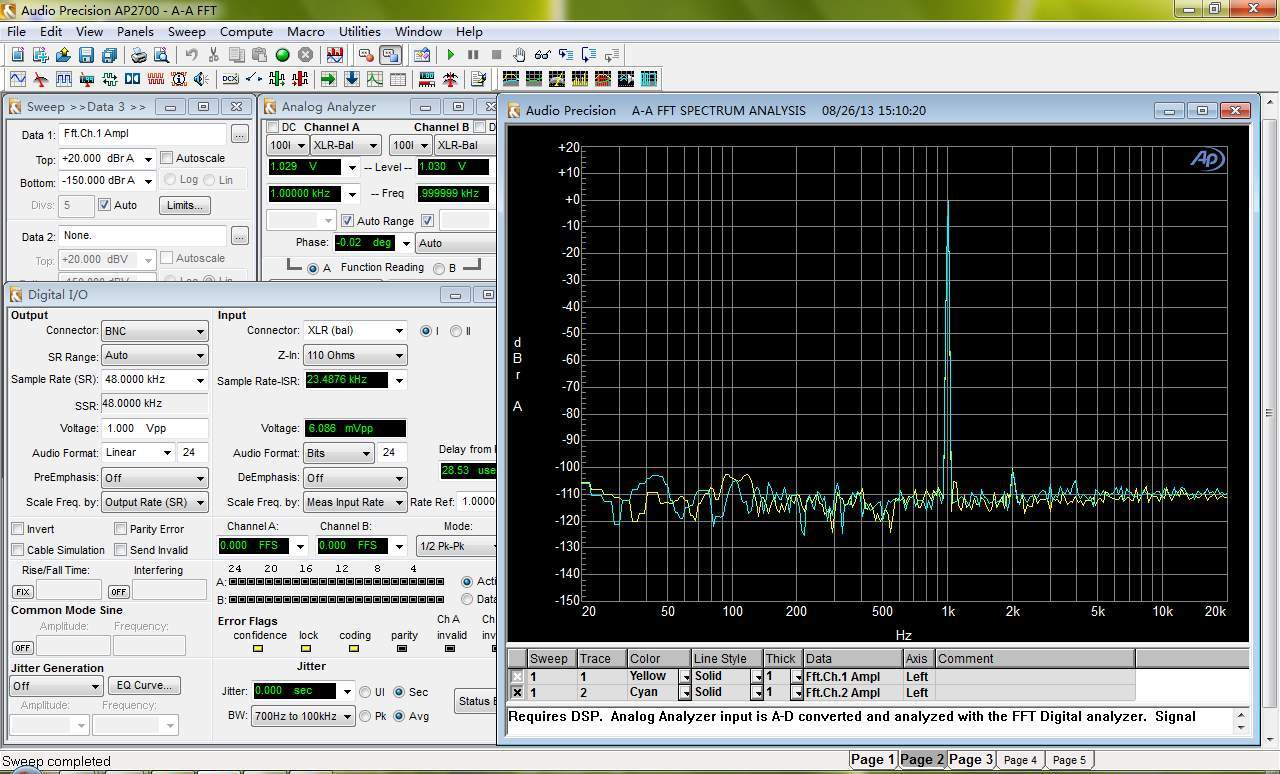
Task: Click the hand icon in toolbar
Action: [x=519, y=55]
